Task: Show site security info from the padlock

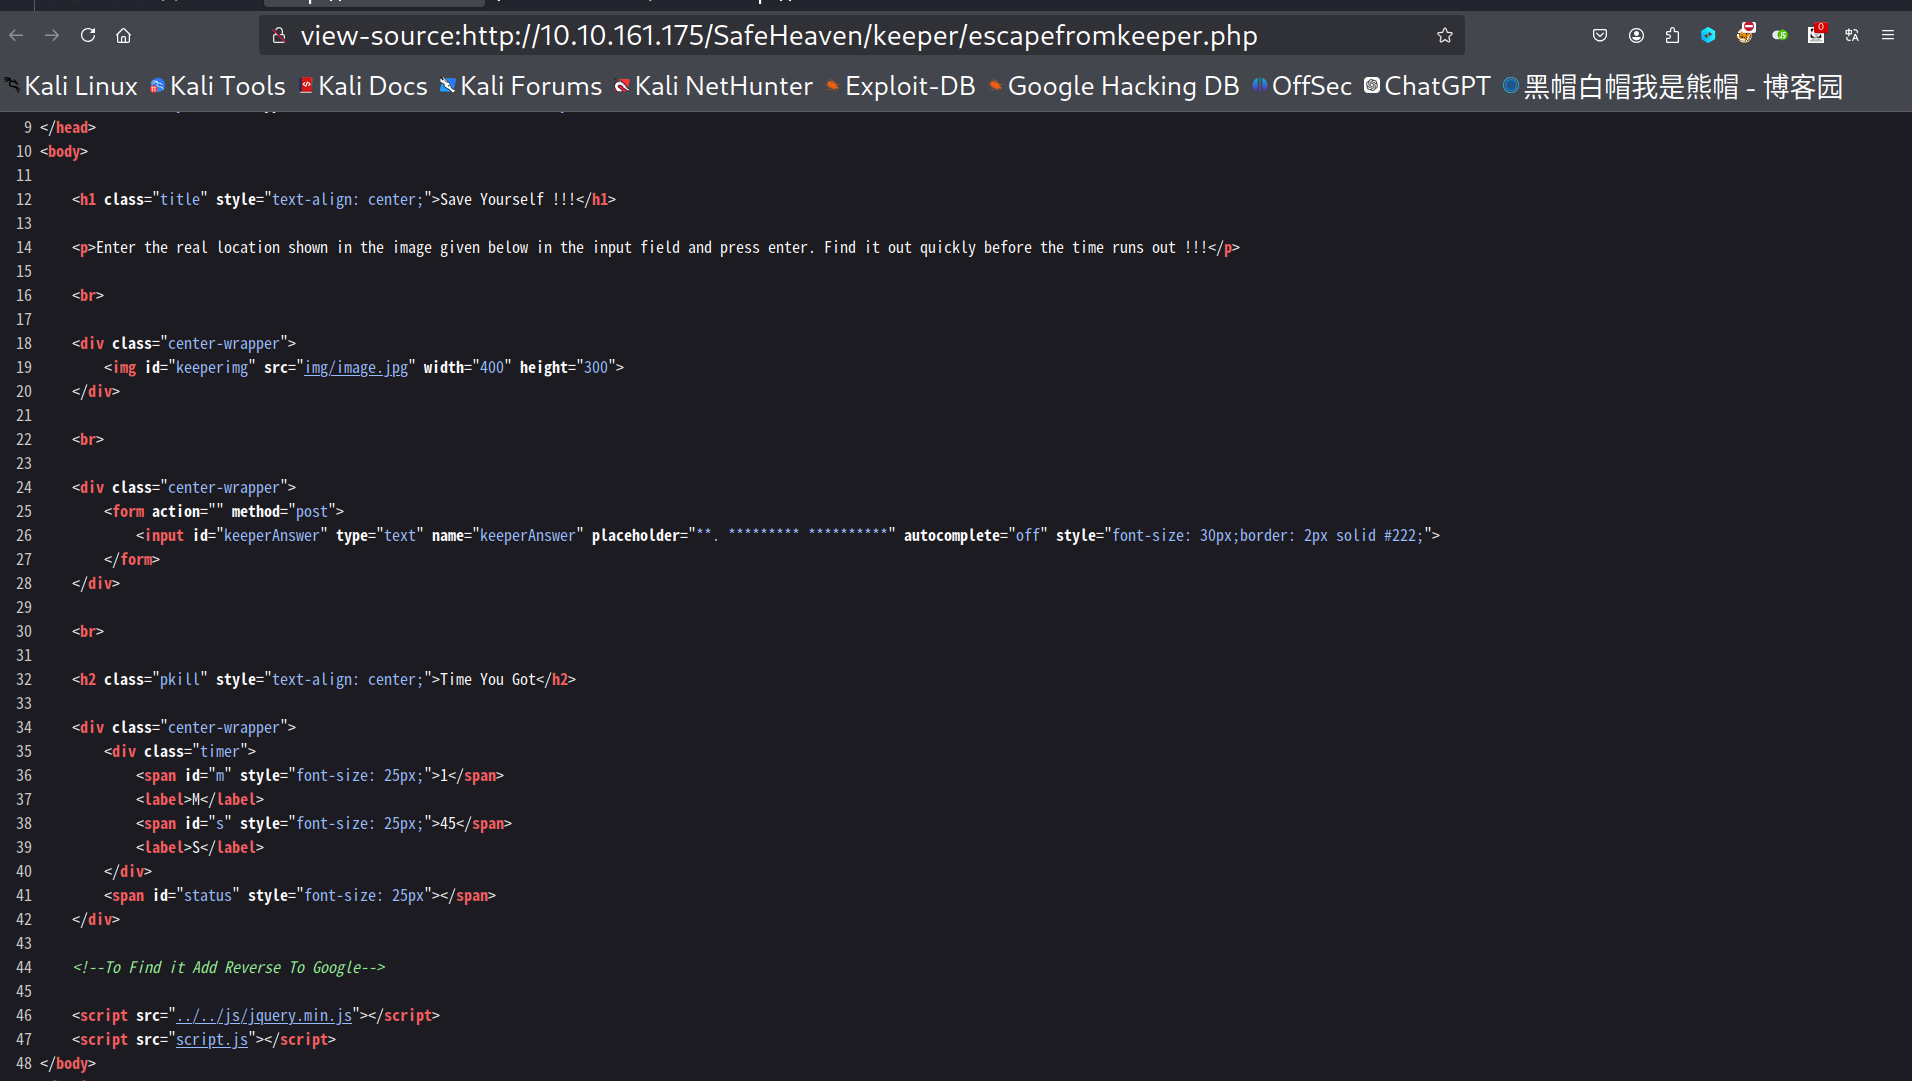Action: coord(280,35)
